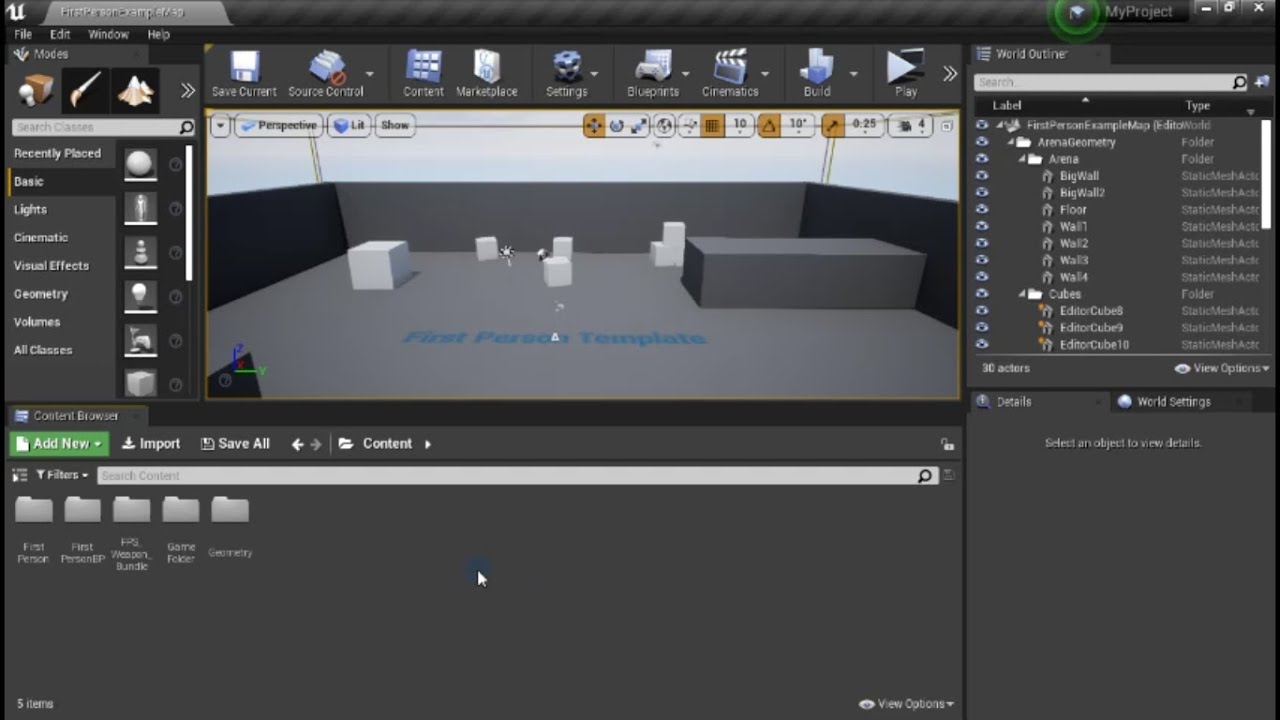Image resolution: width=1280 pixels, height=720 pixels.
Task: Collapse the Cubes folder in outliner
Action: coord(1023,294)
